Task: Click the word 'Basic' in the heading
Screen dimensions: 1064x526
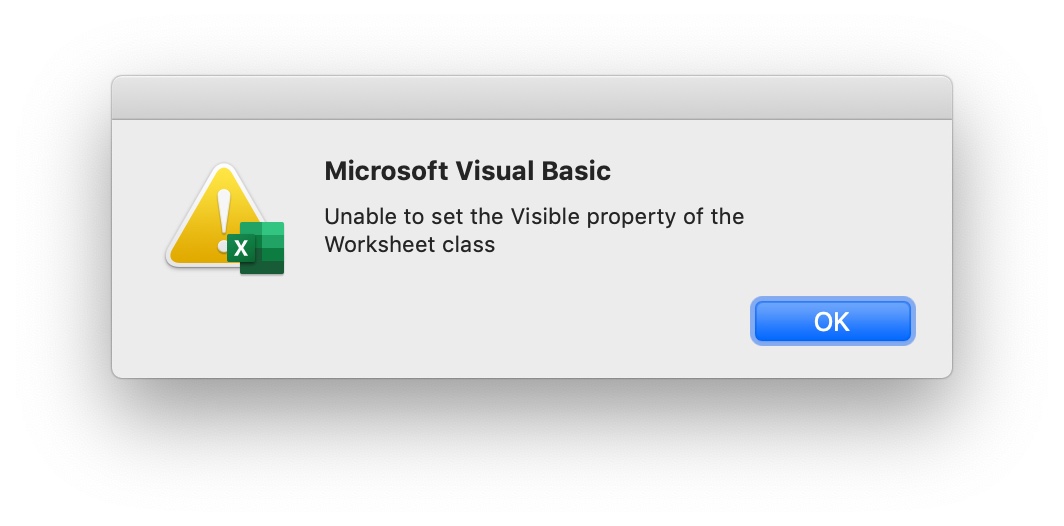Action: (576, 171)
